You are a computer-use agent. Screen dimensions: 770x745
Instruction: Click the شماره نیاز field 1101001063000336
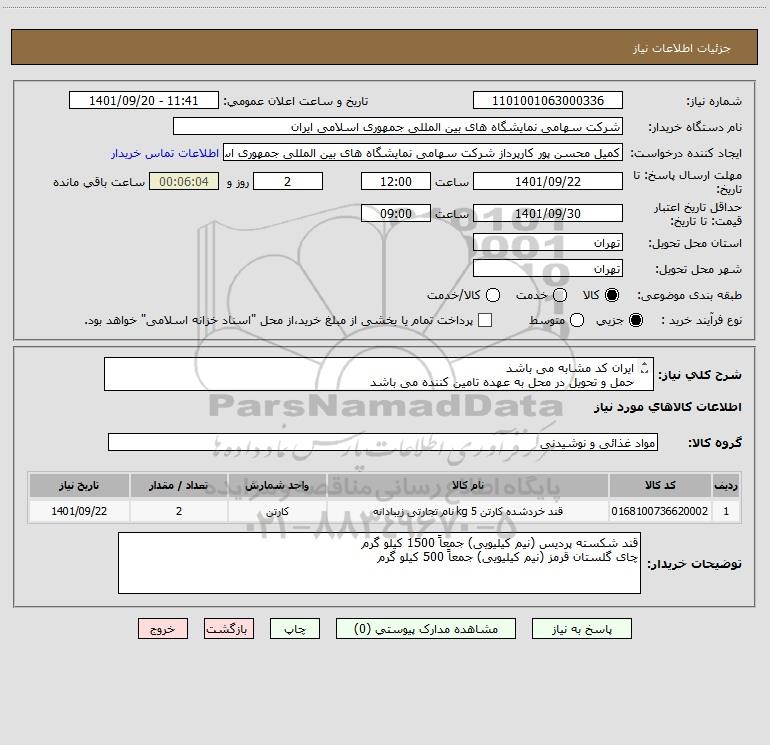[548, 100]
